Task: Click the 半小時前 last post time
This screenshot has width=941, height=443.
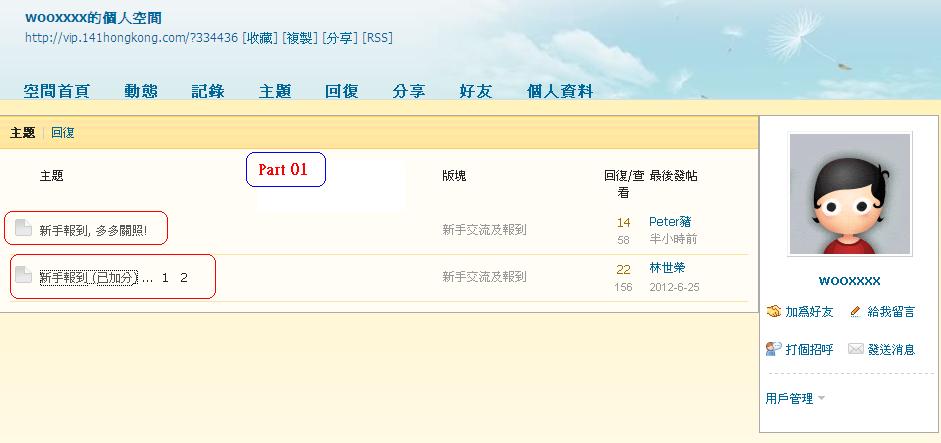Action: pyautogui.click(x=673, y=239)
